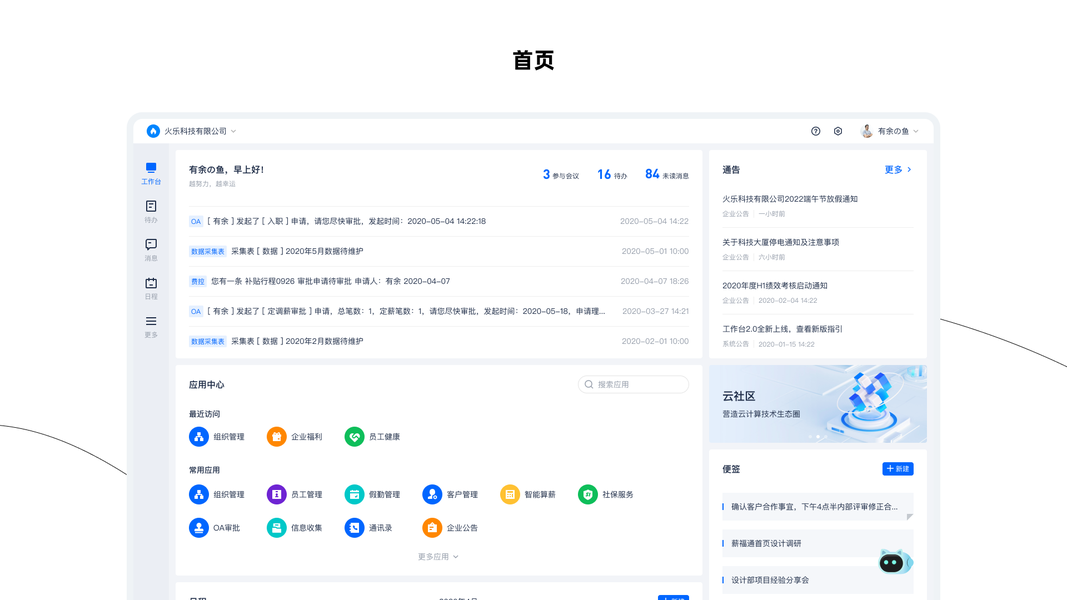Viewport: 1067px width, 600px height.
Task: Open the 假勤管理 app icon
Action: pyautogui.click(x=354, y=495)
